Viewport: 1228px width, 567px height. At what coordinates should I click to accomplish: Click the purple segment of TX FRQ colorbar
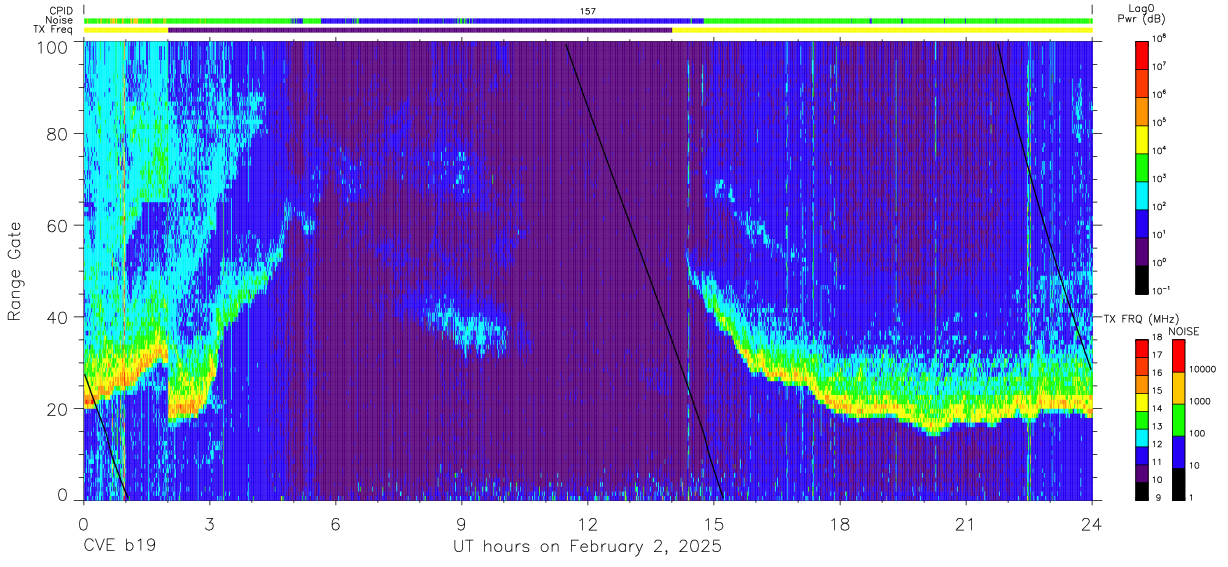[1142, 474]
